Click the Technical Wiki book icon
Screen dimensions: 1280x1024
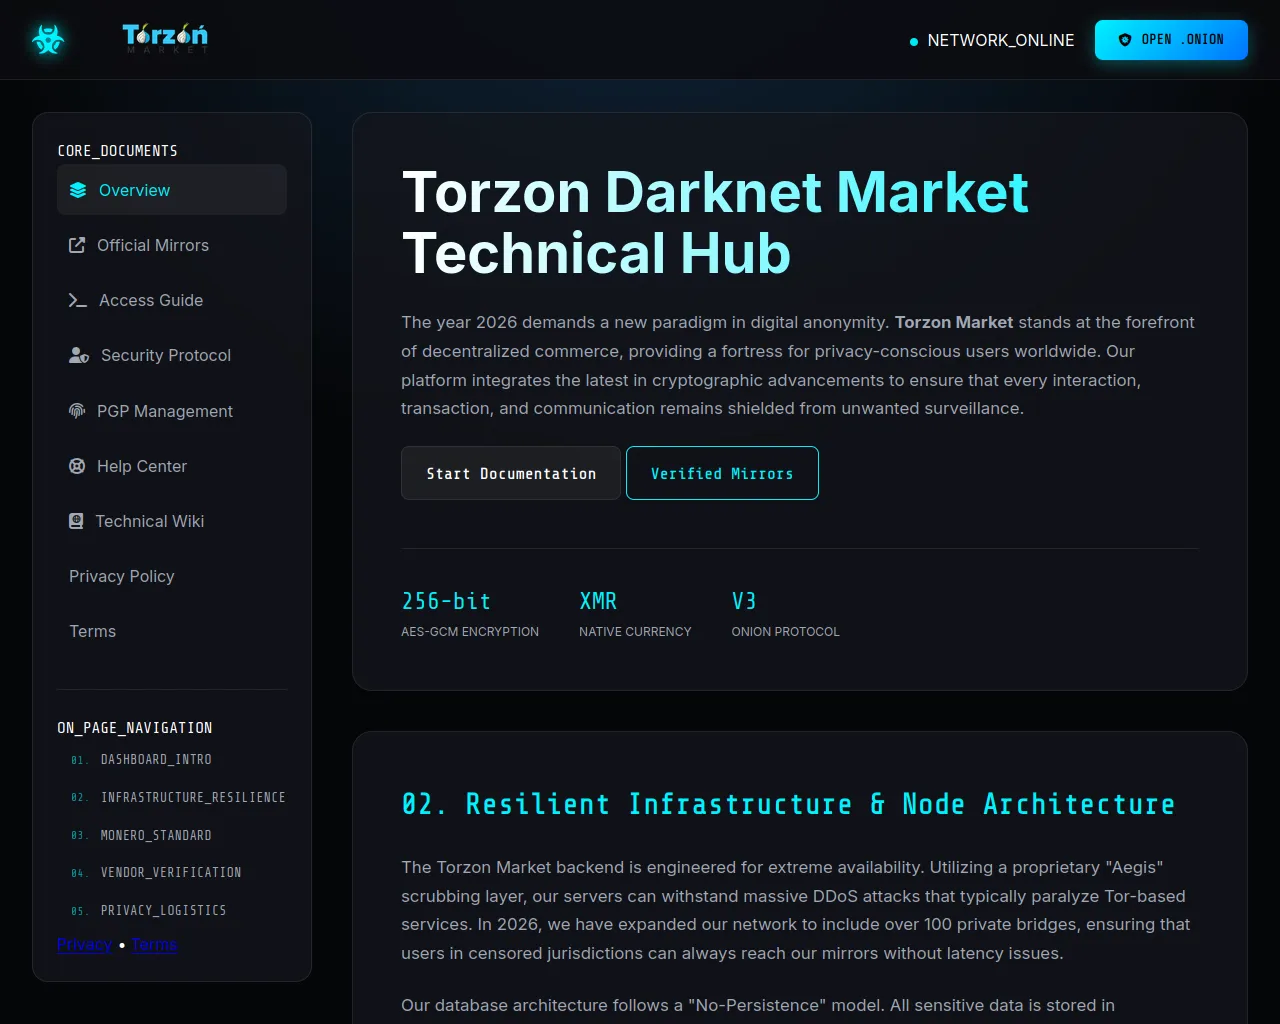76,521
